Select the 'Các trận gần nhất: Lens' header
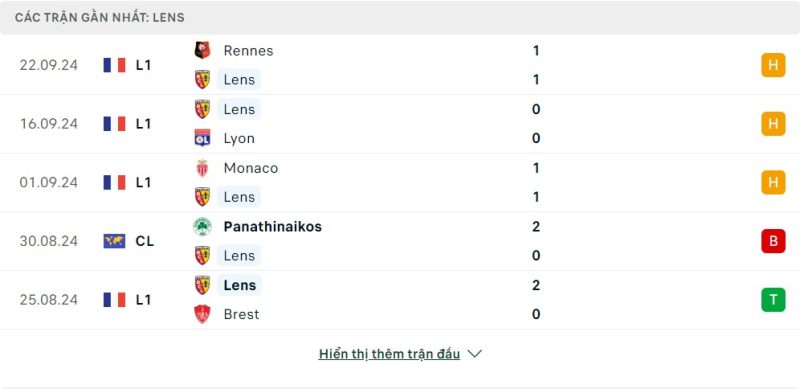 tap(99, 17)
